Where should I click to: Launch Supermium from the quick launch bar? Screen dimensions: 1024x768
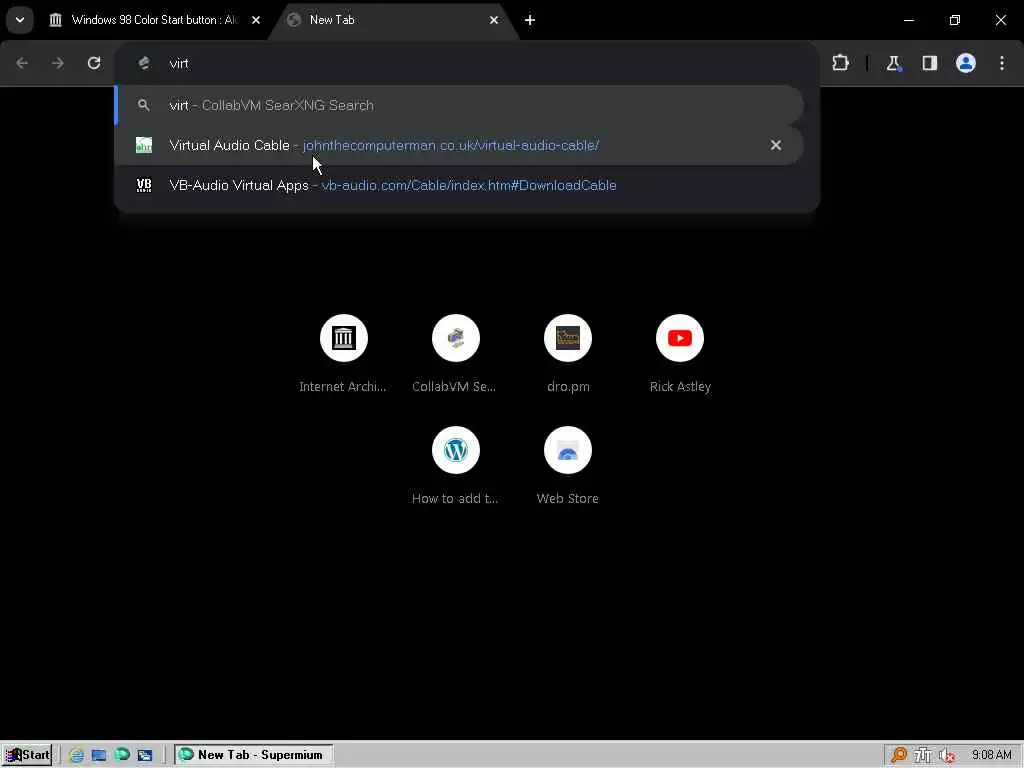click(x=122, y=755)
